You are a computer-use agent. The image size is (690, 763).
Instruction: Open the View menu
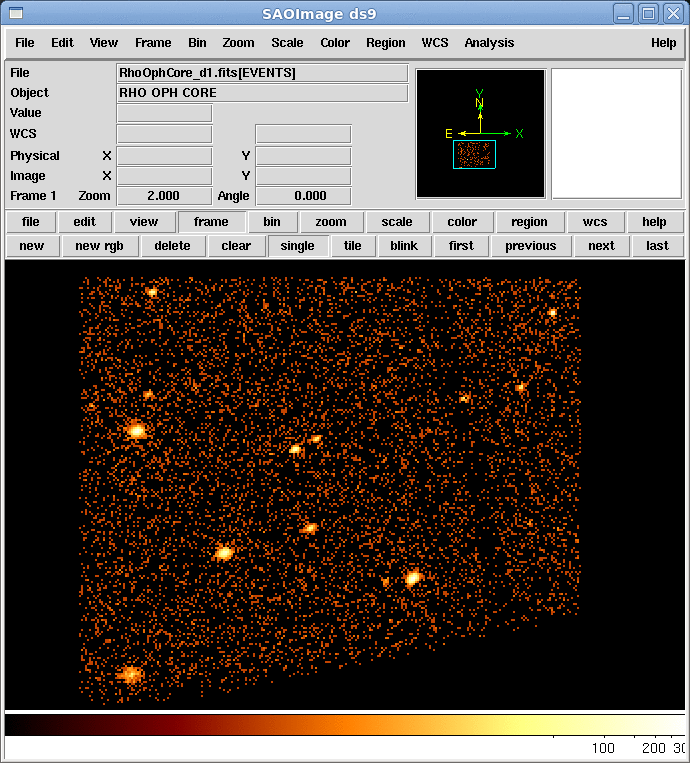(104, 43)
